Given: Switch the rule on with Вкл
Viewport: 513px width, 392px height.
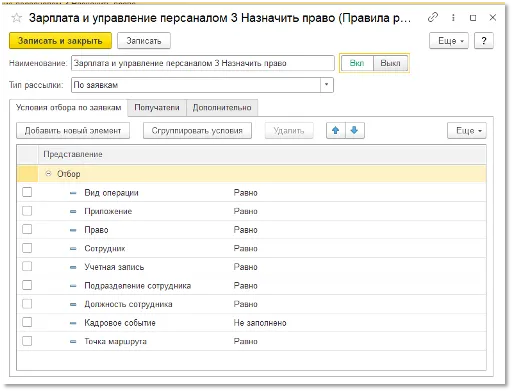Looking at the screenshot, I should tap(357, 63).
